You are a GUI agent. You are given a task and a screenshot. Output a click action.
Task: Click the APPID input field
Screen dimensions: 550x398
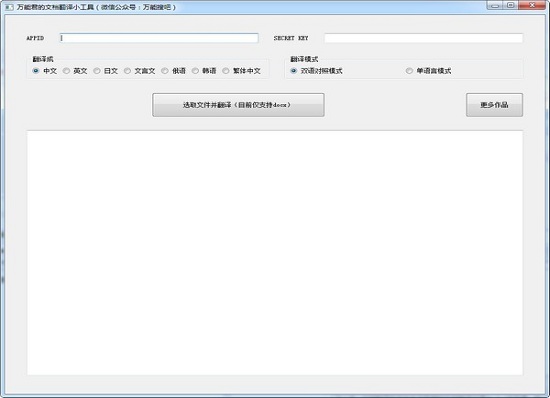[159, 38]
